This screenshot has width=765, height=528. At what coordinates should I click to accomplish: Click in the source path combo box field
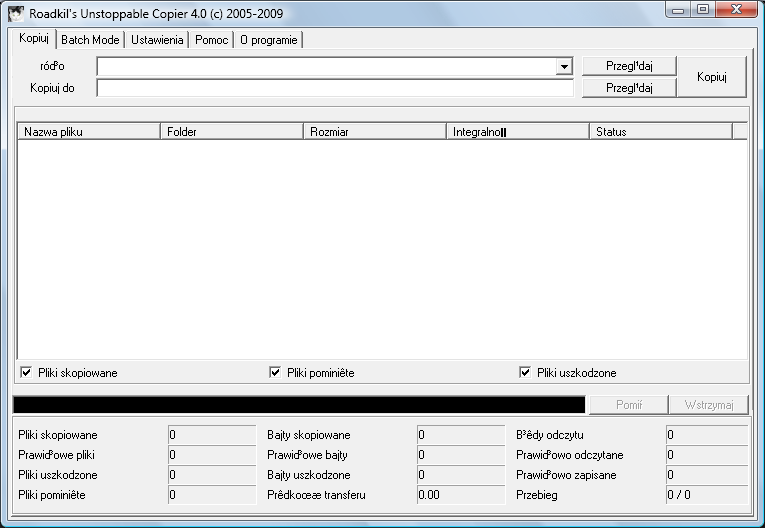(x=326, y=66)
